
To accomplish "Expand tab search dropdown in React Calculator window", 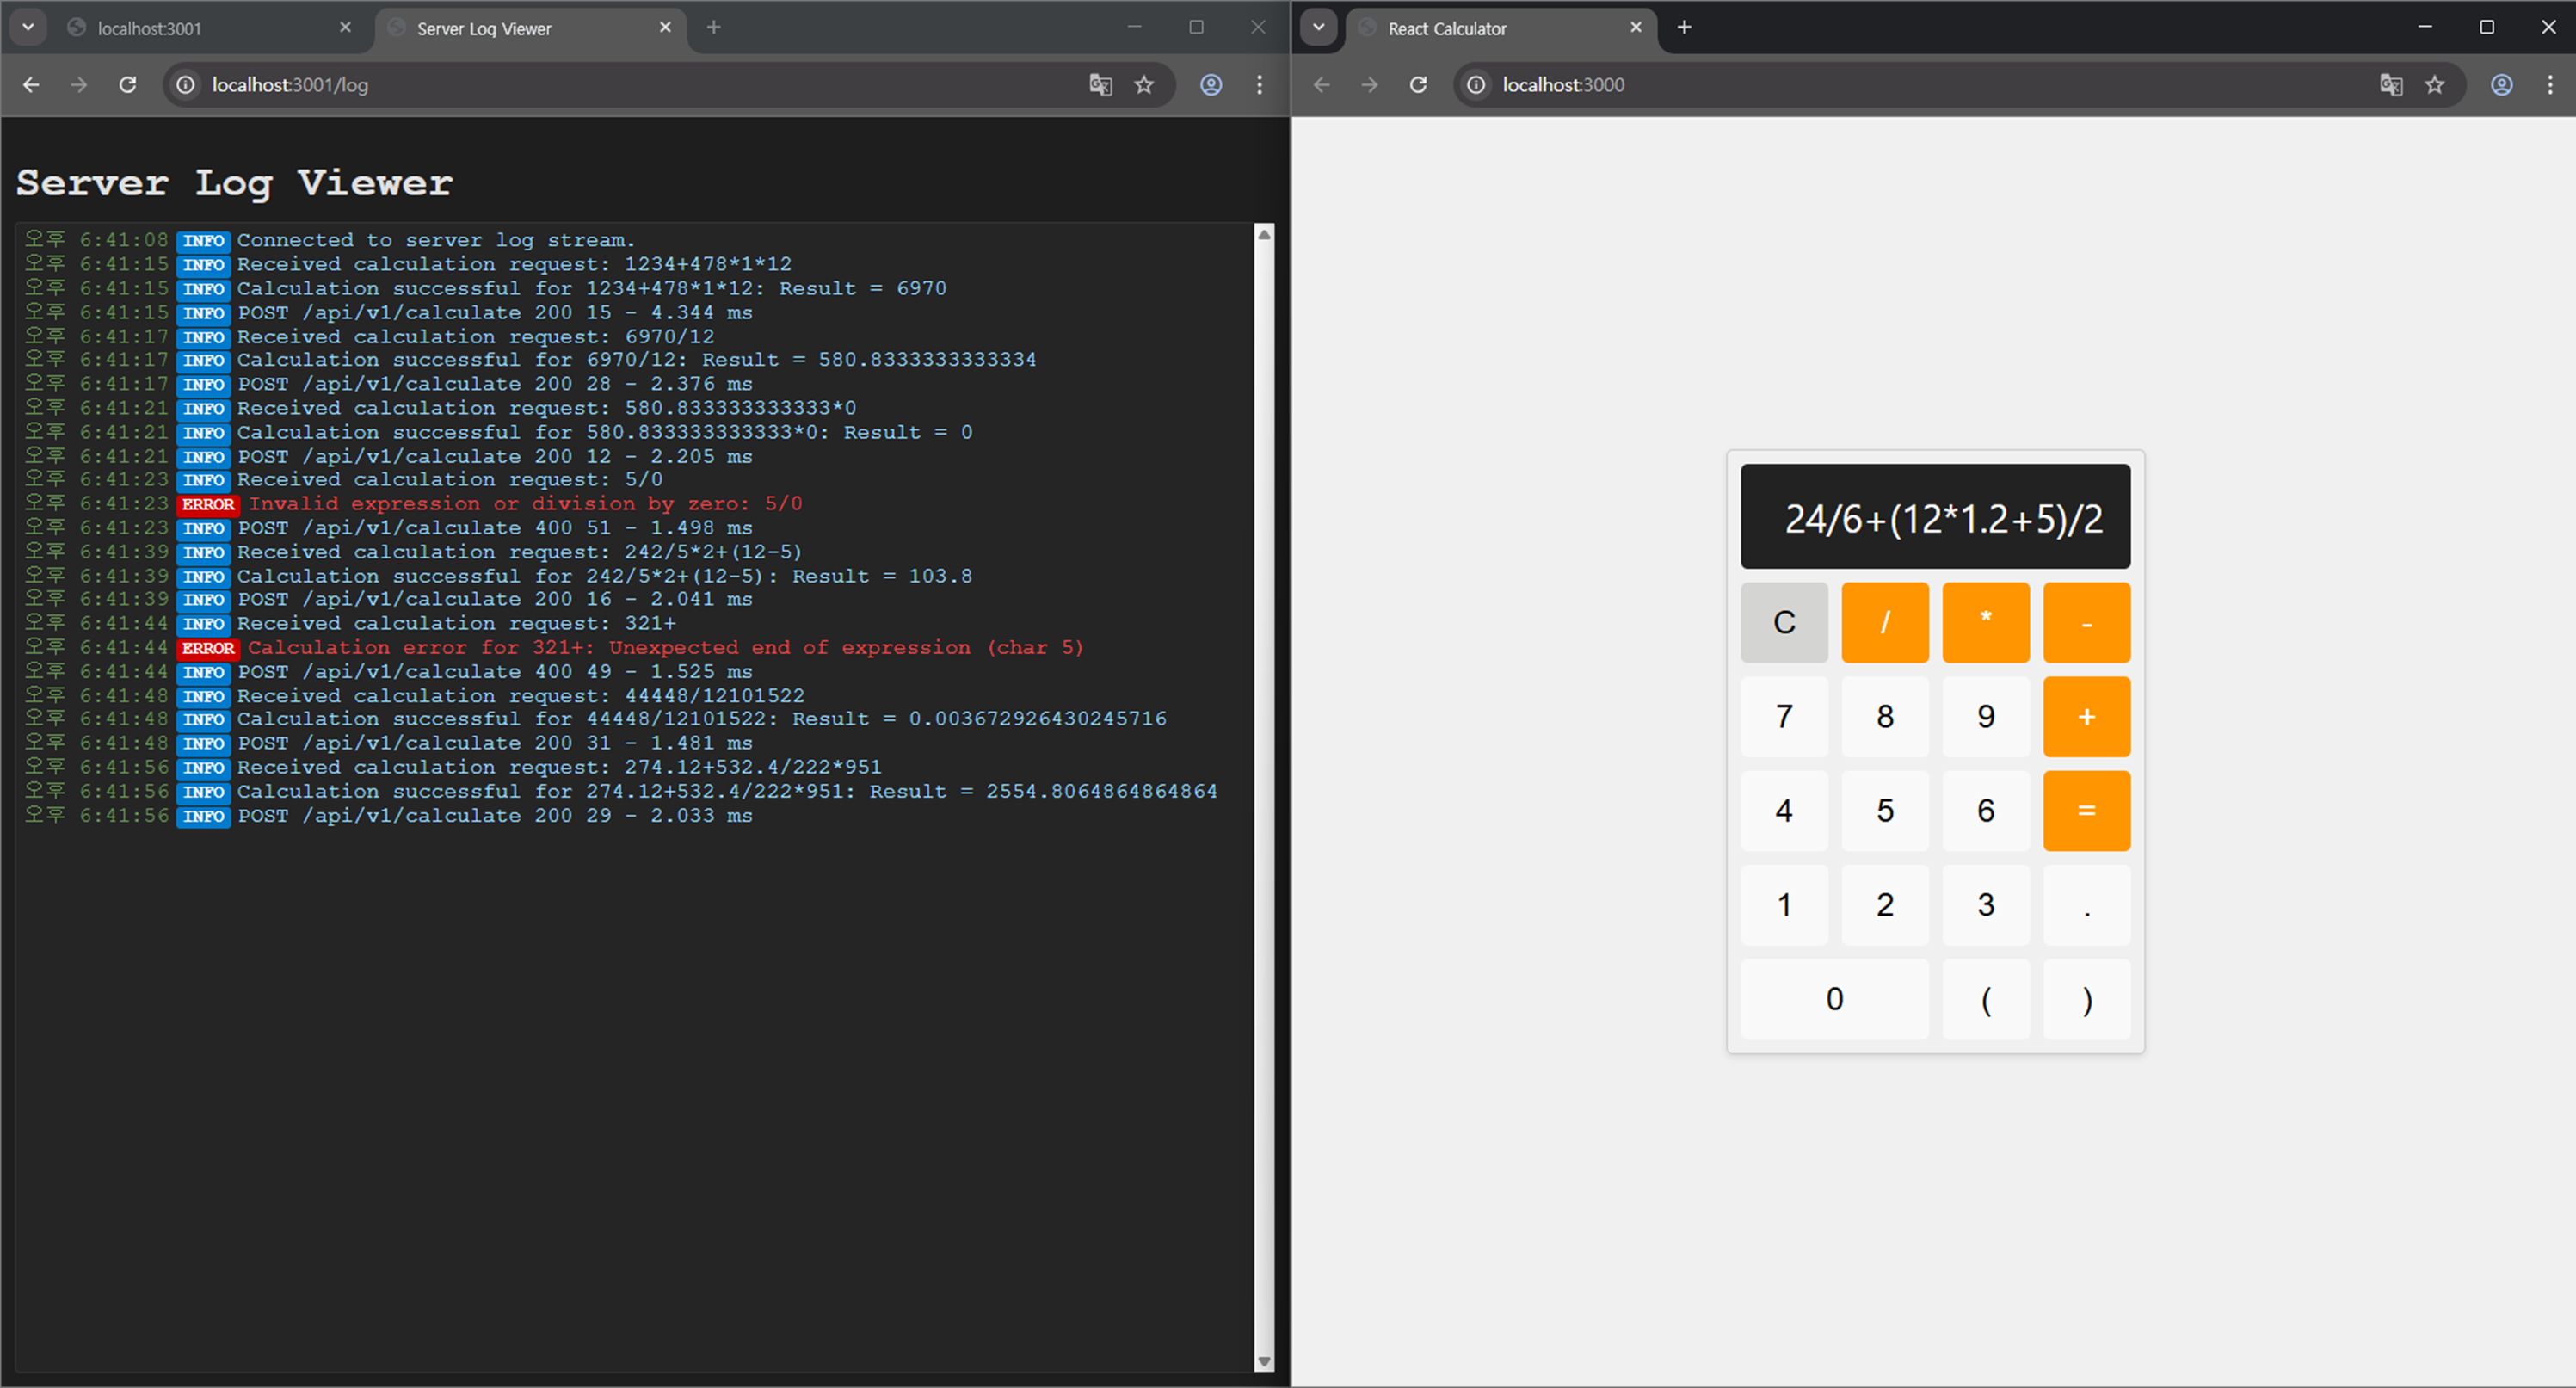I will point(1318,27).
